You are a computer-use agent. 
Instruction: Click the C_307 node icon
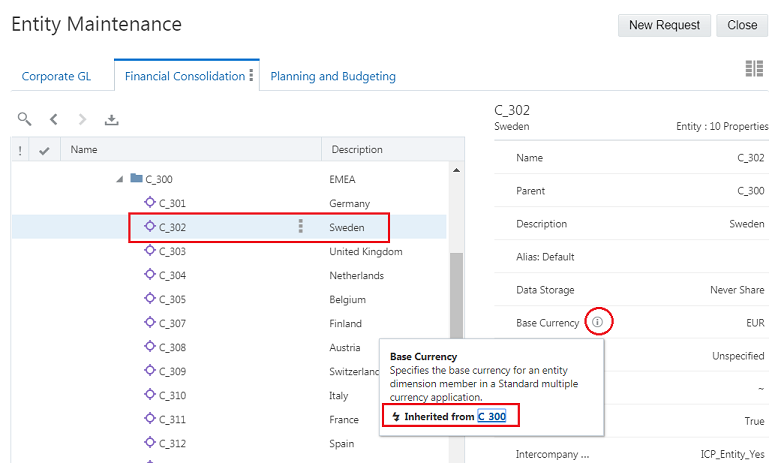coord(150,322)
